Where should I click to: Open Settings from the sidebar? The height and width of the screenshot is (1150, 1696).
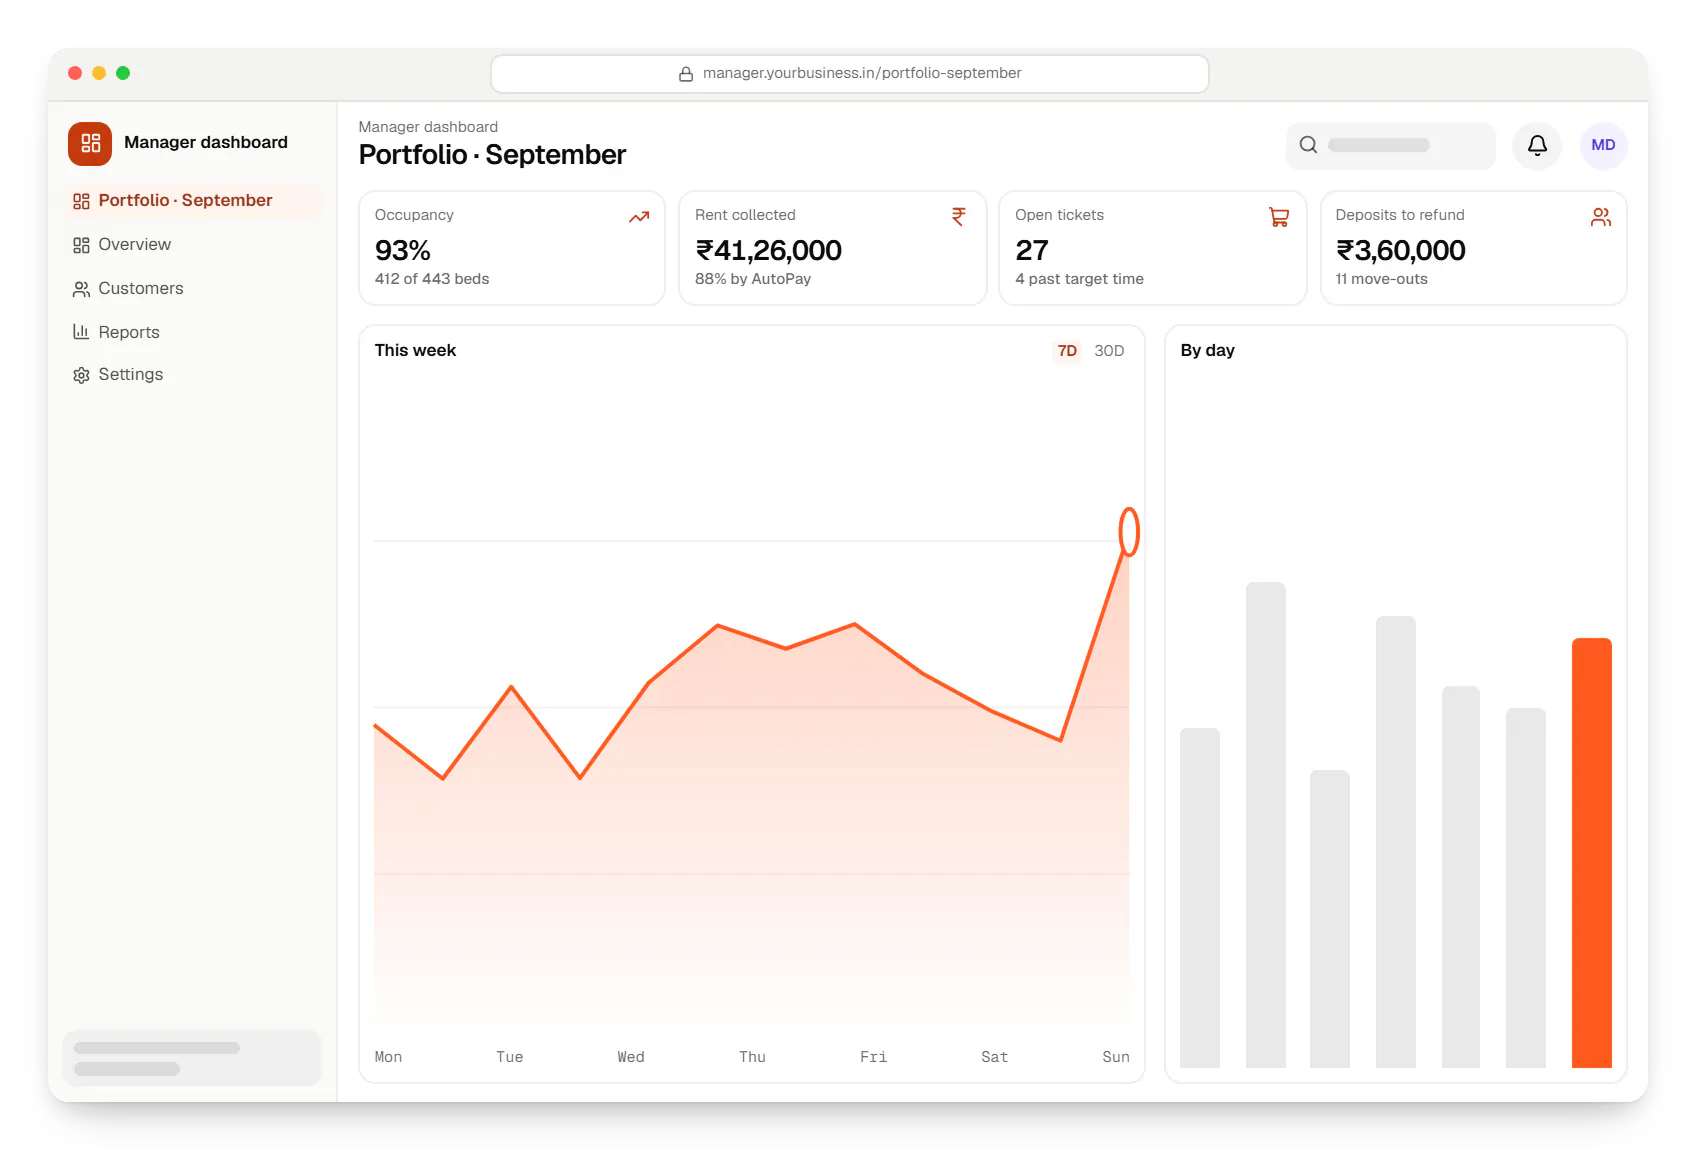[x=192, y=375]
